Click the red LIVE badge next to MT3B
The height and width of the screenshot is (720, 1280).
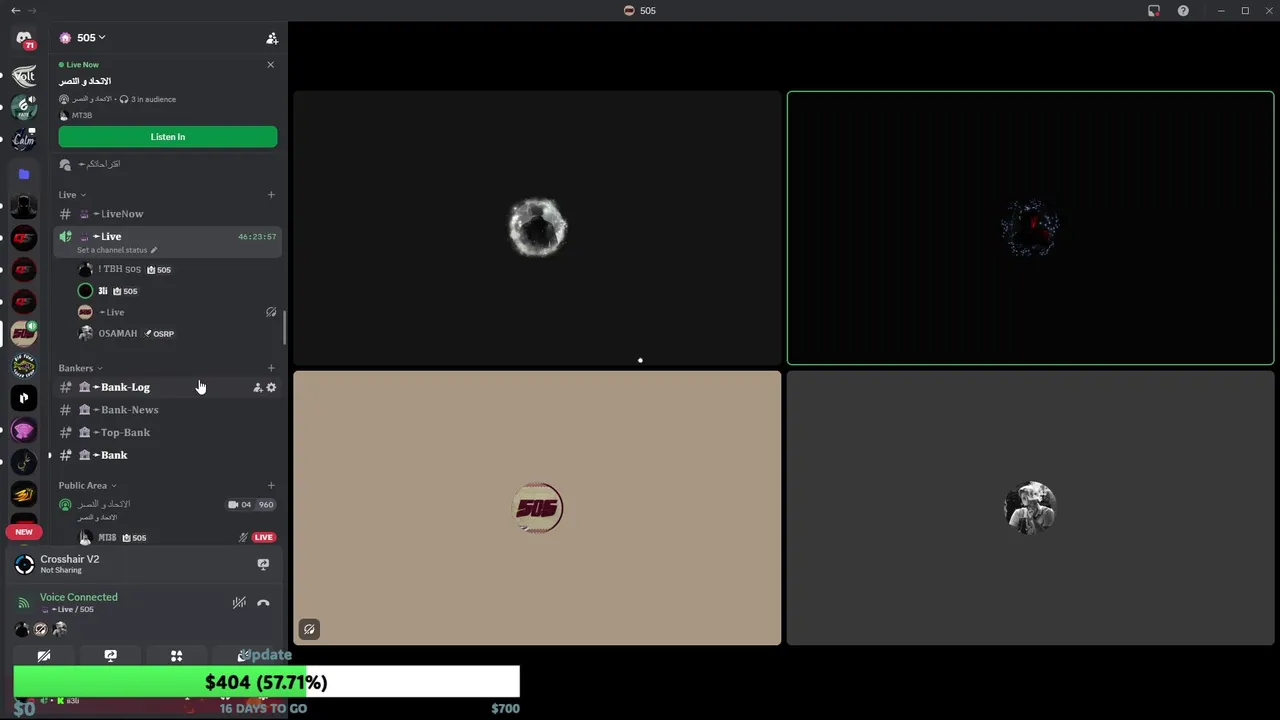(x=263, y=537)
